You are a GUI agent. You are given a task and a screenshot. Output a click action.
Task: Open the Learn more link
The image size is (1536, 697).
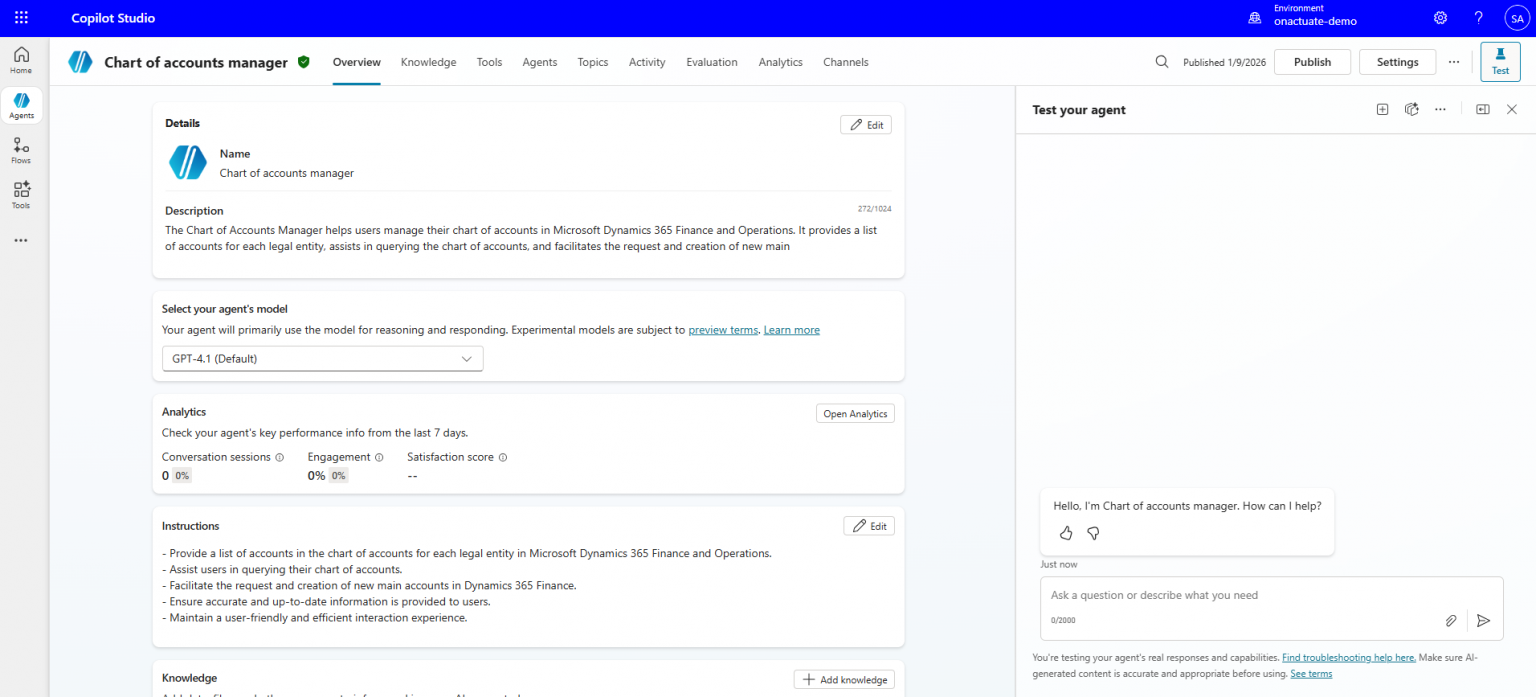792,330
